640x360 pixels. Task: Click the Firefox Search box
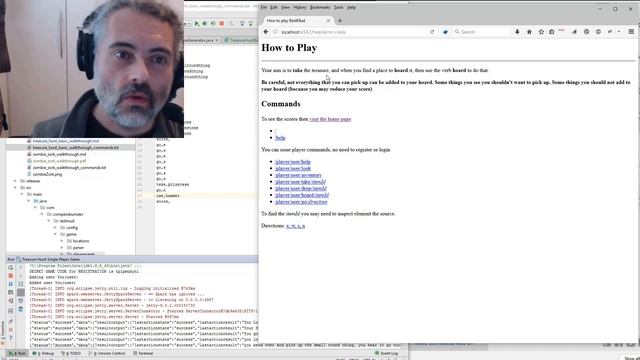pos(481,32)
